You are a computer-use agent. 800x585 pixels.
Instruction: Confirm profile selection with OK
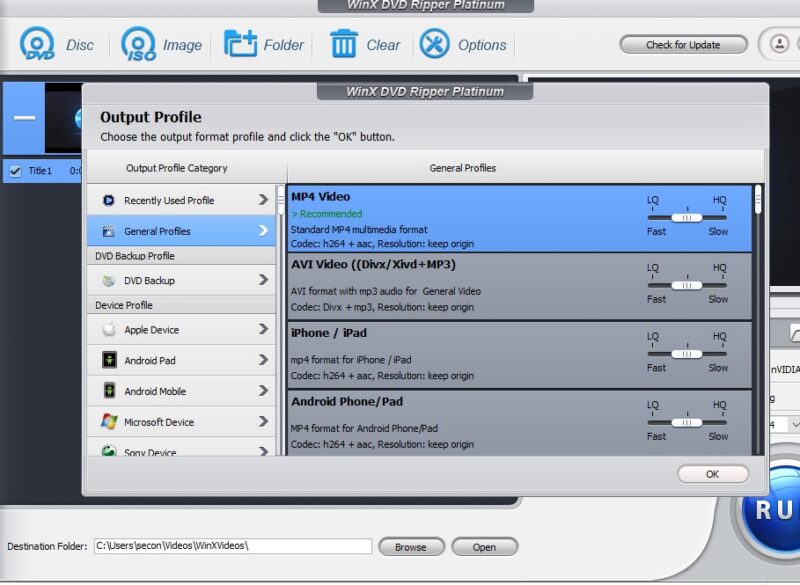712,474
